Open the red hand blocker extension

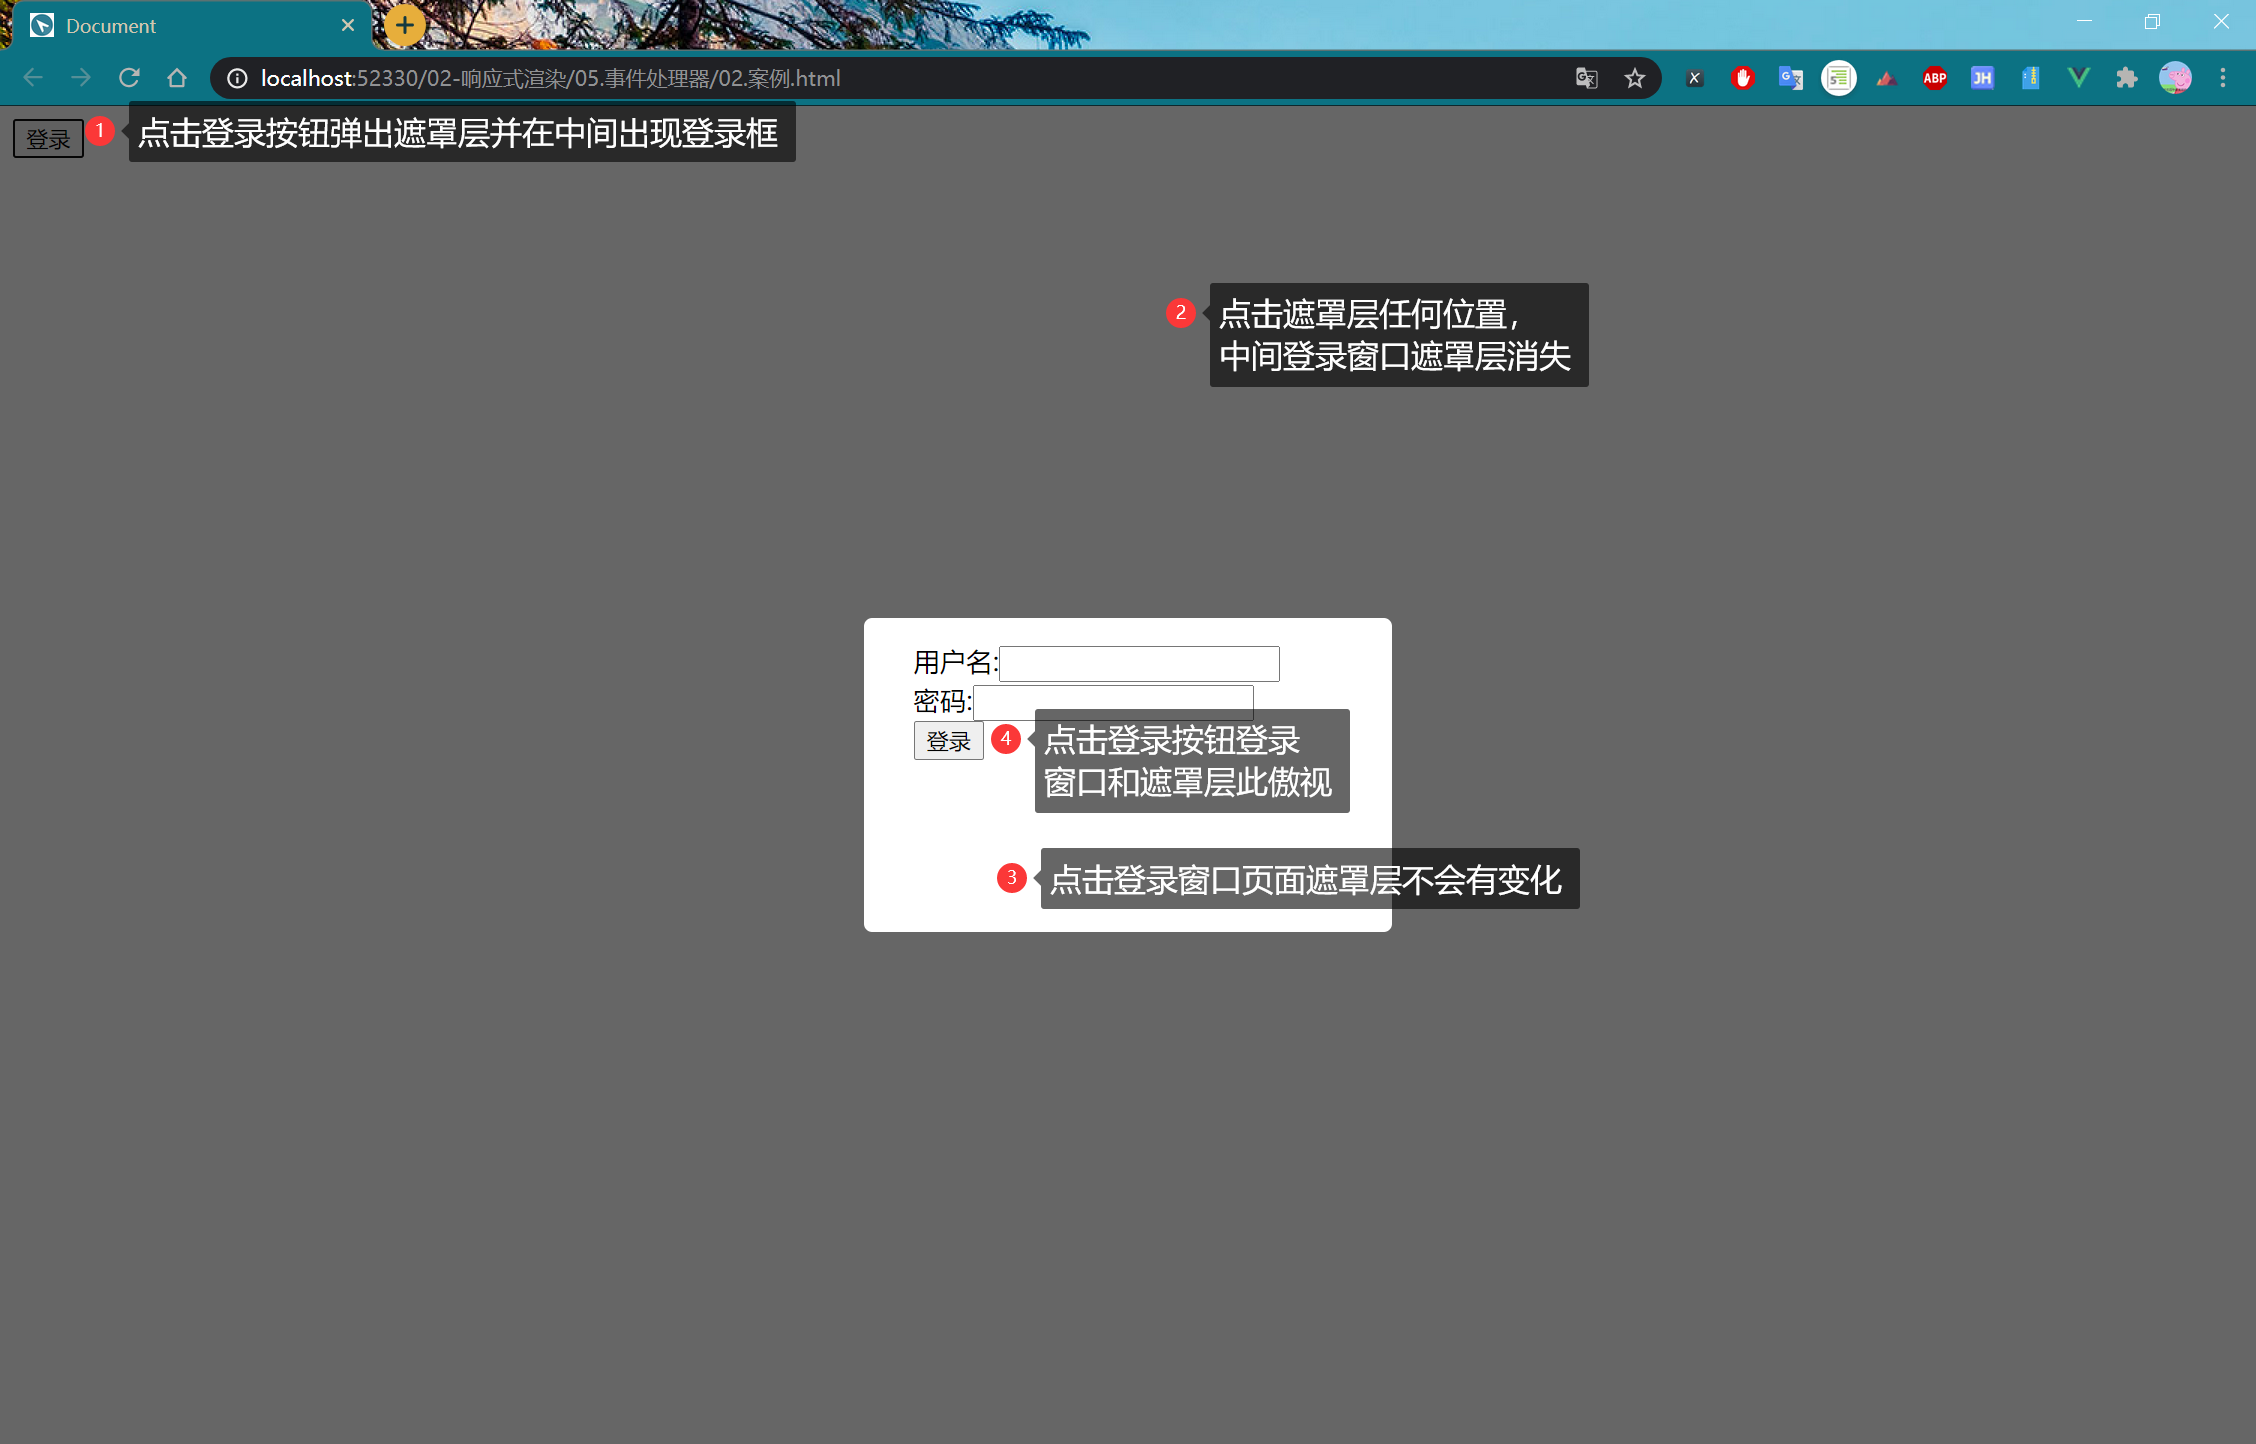pyautogui.click(x=1743, y=78)
